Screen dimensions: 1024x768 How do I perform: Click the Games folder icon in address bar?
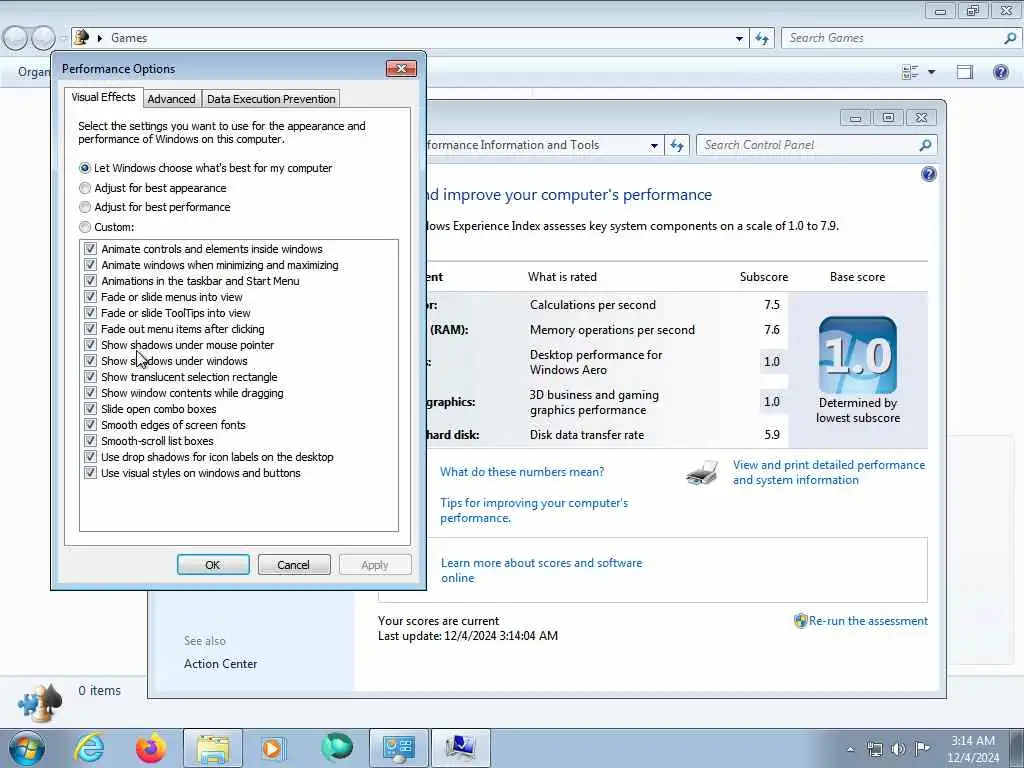coord(81,37)
